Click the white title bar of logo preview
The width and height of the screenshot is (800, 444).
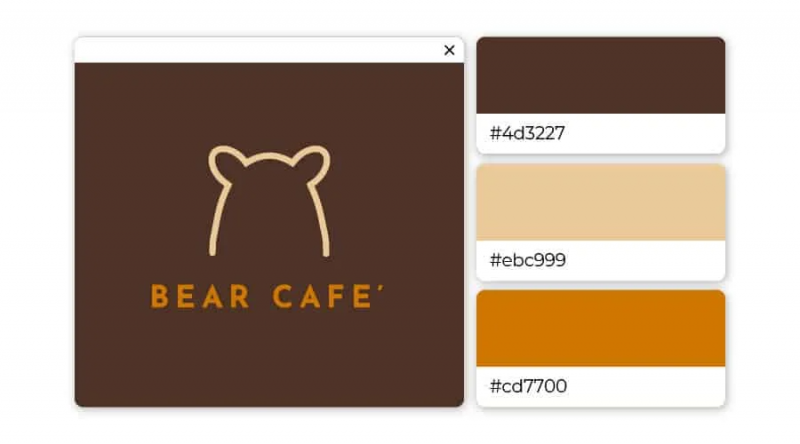(x=269, y=50)
